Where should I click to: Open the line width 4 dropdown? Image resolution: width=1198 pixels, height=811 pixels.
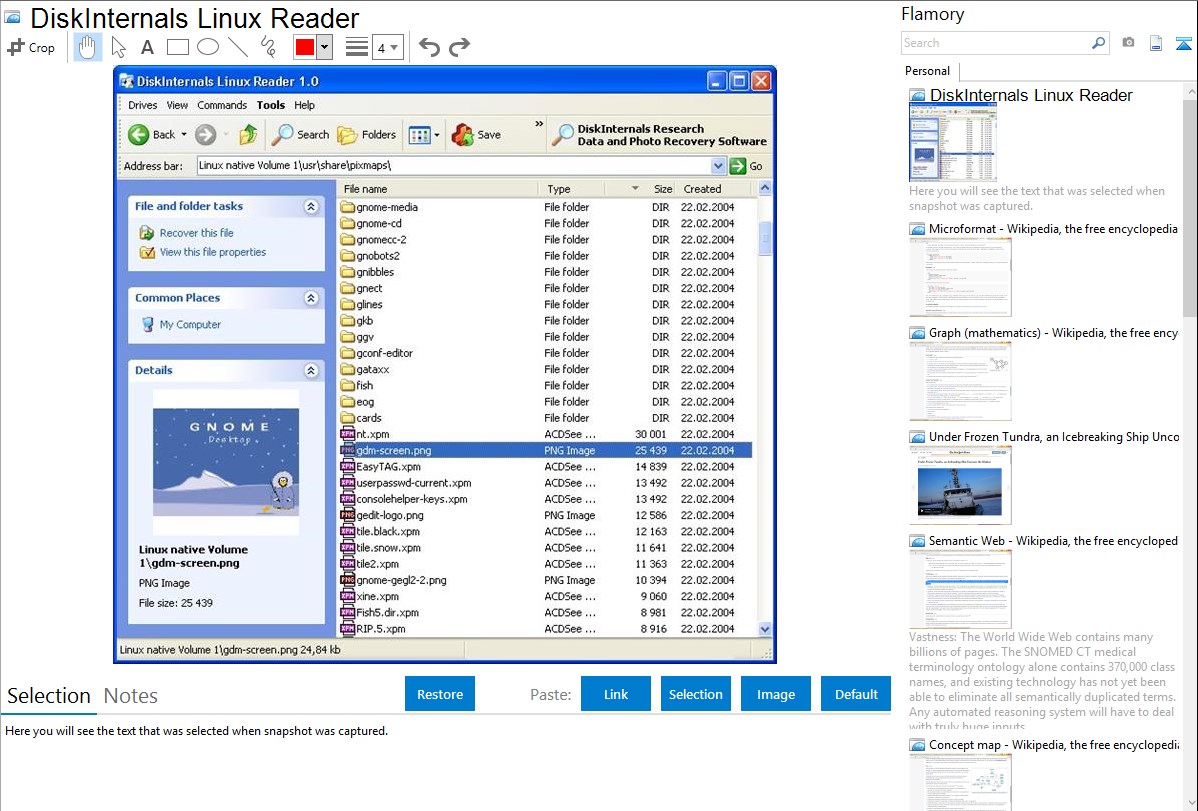(x=387, y=47)
